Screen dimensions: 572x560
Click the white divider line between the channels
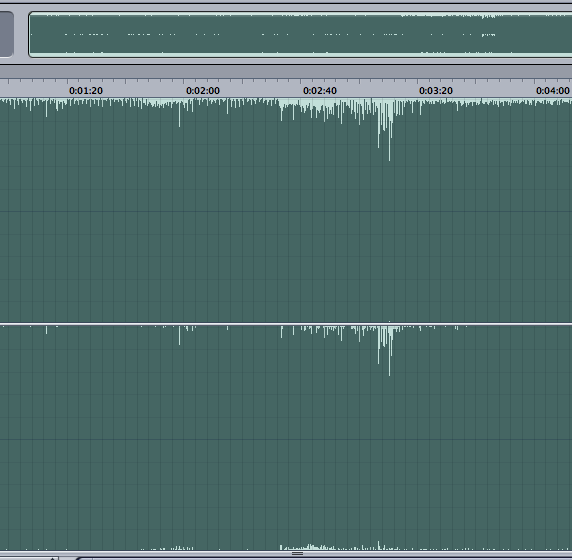(286, 324)
